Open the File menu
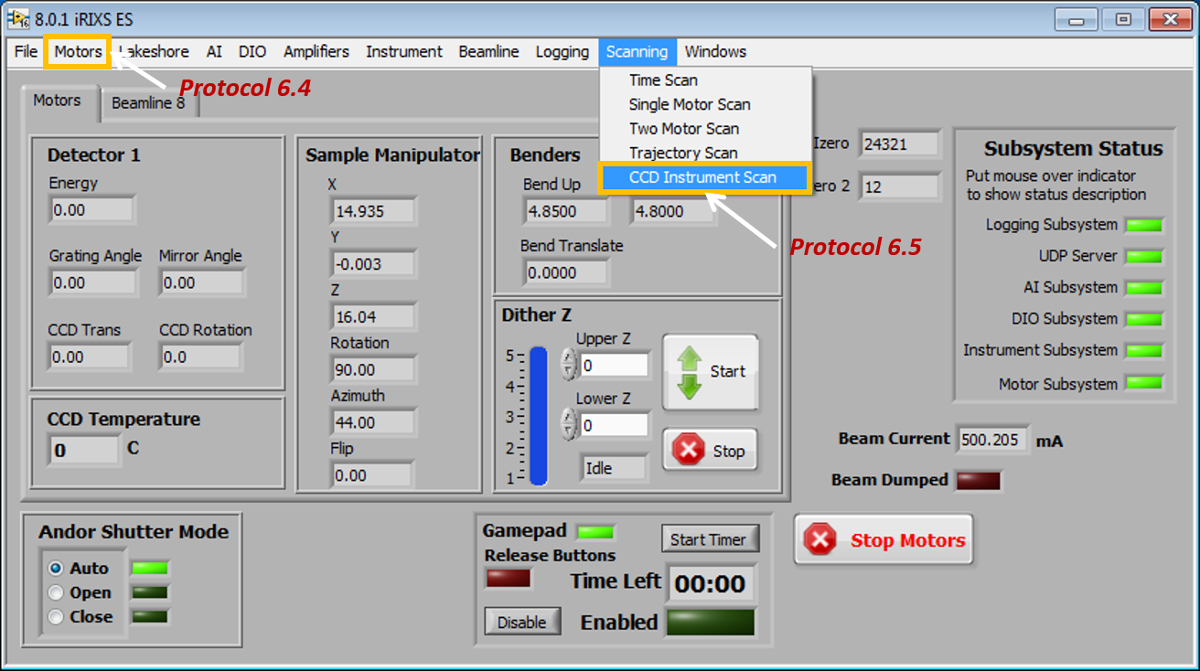This screenshot has height=671, width=1200. (x=26, y=52)
